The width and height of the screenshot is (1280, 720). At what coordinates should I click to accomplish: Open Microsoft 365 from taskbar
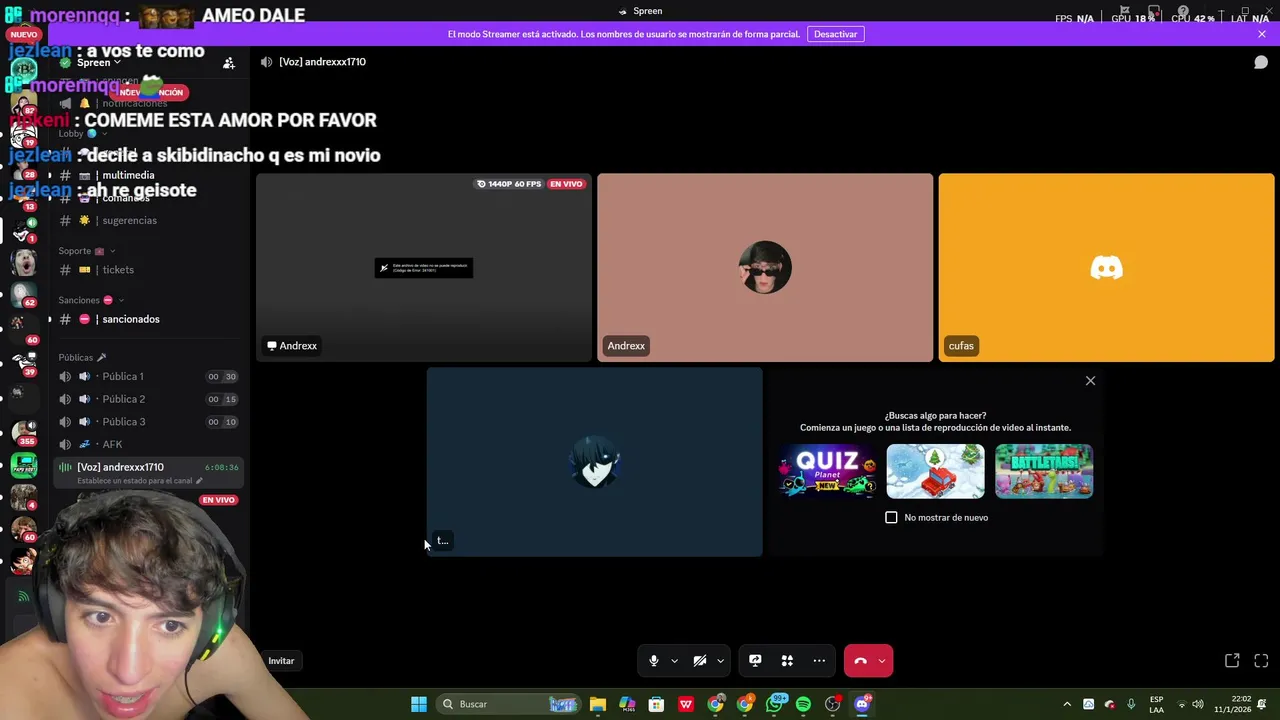pos(627,704)
